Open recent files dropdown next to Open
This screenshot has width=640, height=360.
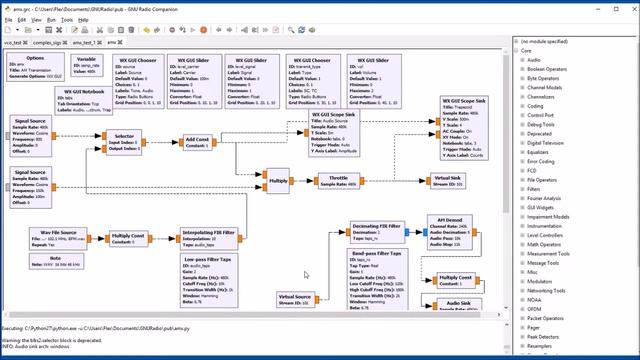[x=38, y=30]
